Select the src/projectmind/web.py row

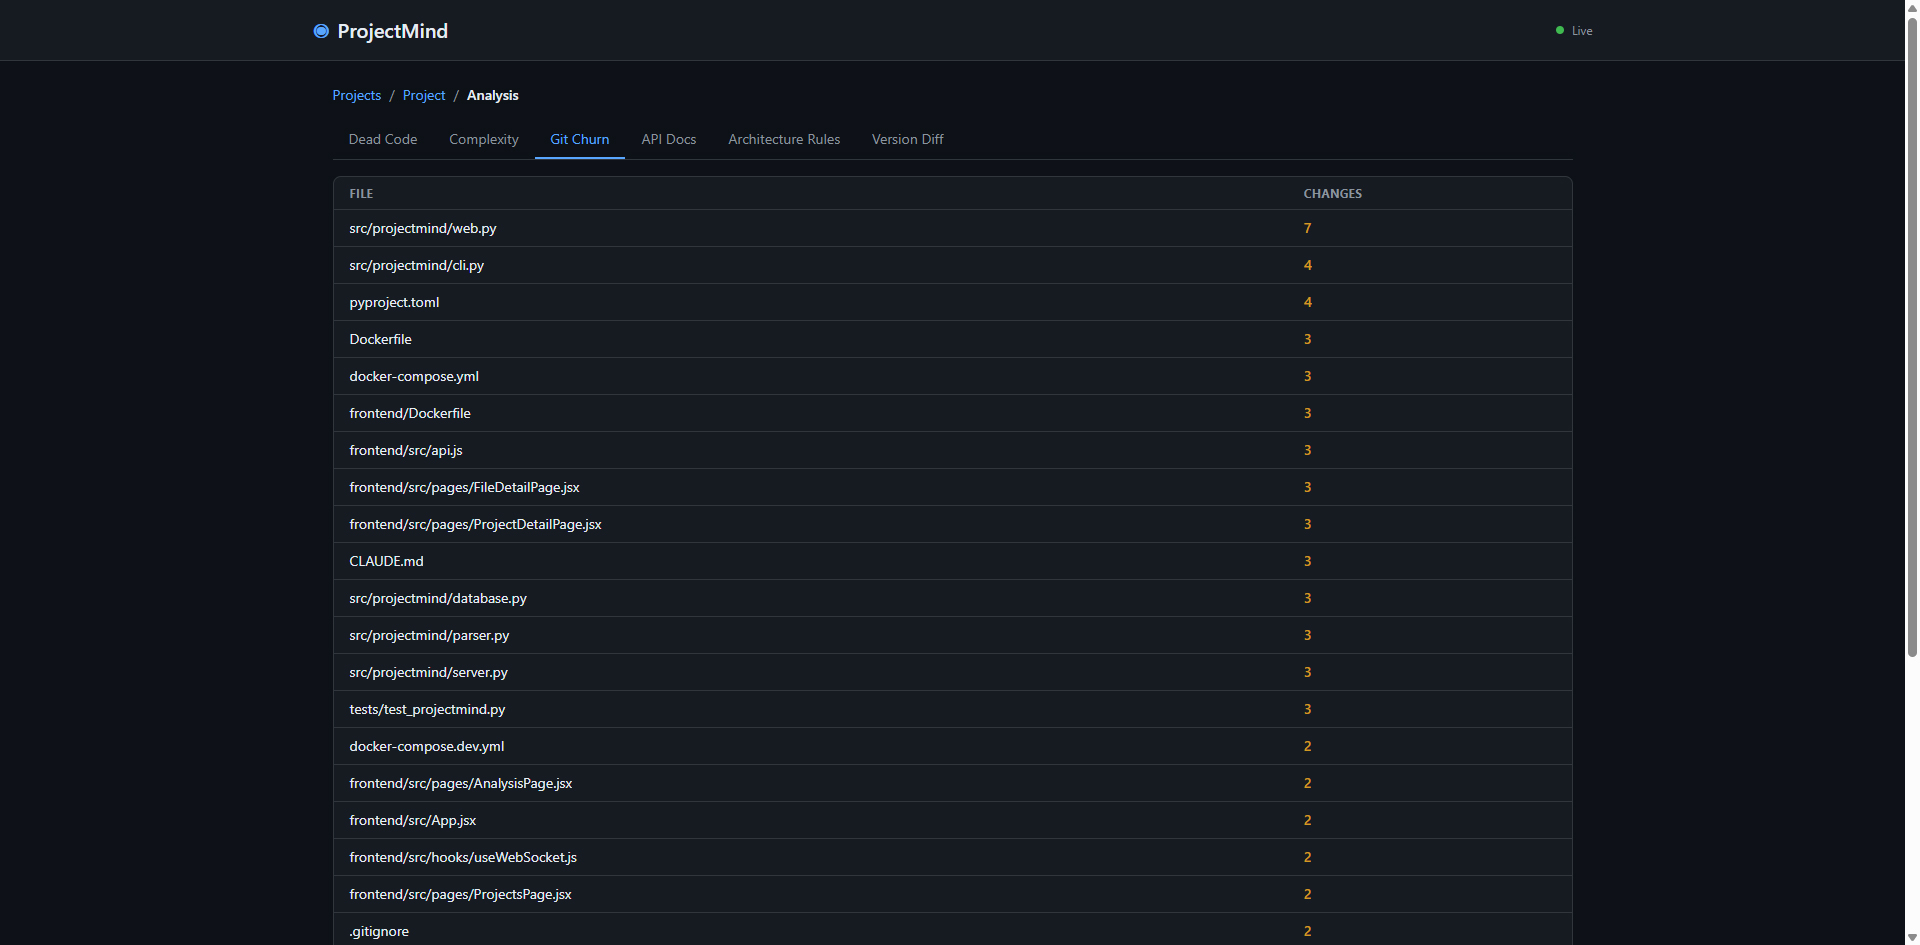(422, 228)
